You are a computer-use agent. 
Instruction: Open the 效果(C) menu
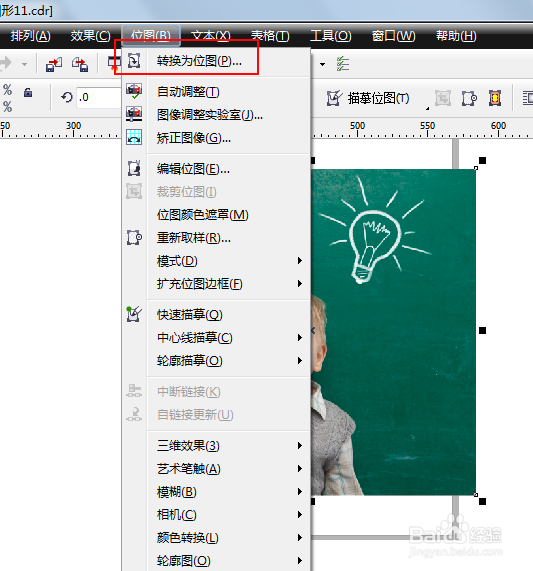point(90,36)
